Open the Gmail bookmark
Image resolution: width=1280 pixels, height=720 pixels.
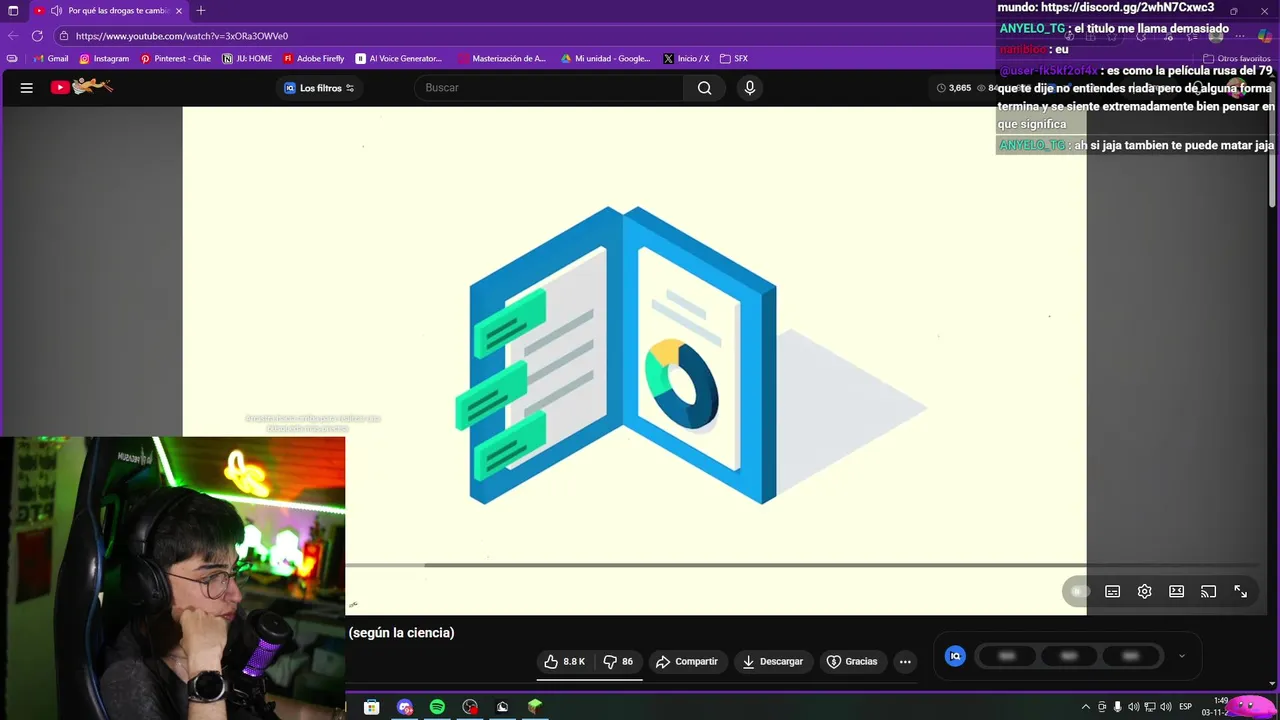pos(51,58)
